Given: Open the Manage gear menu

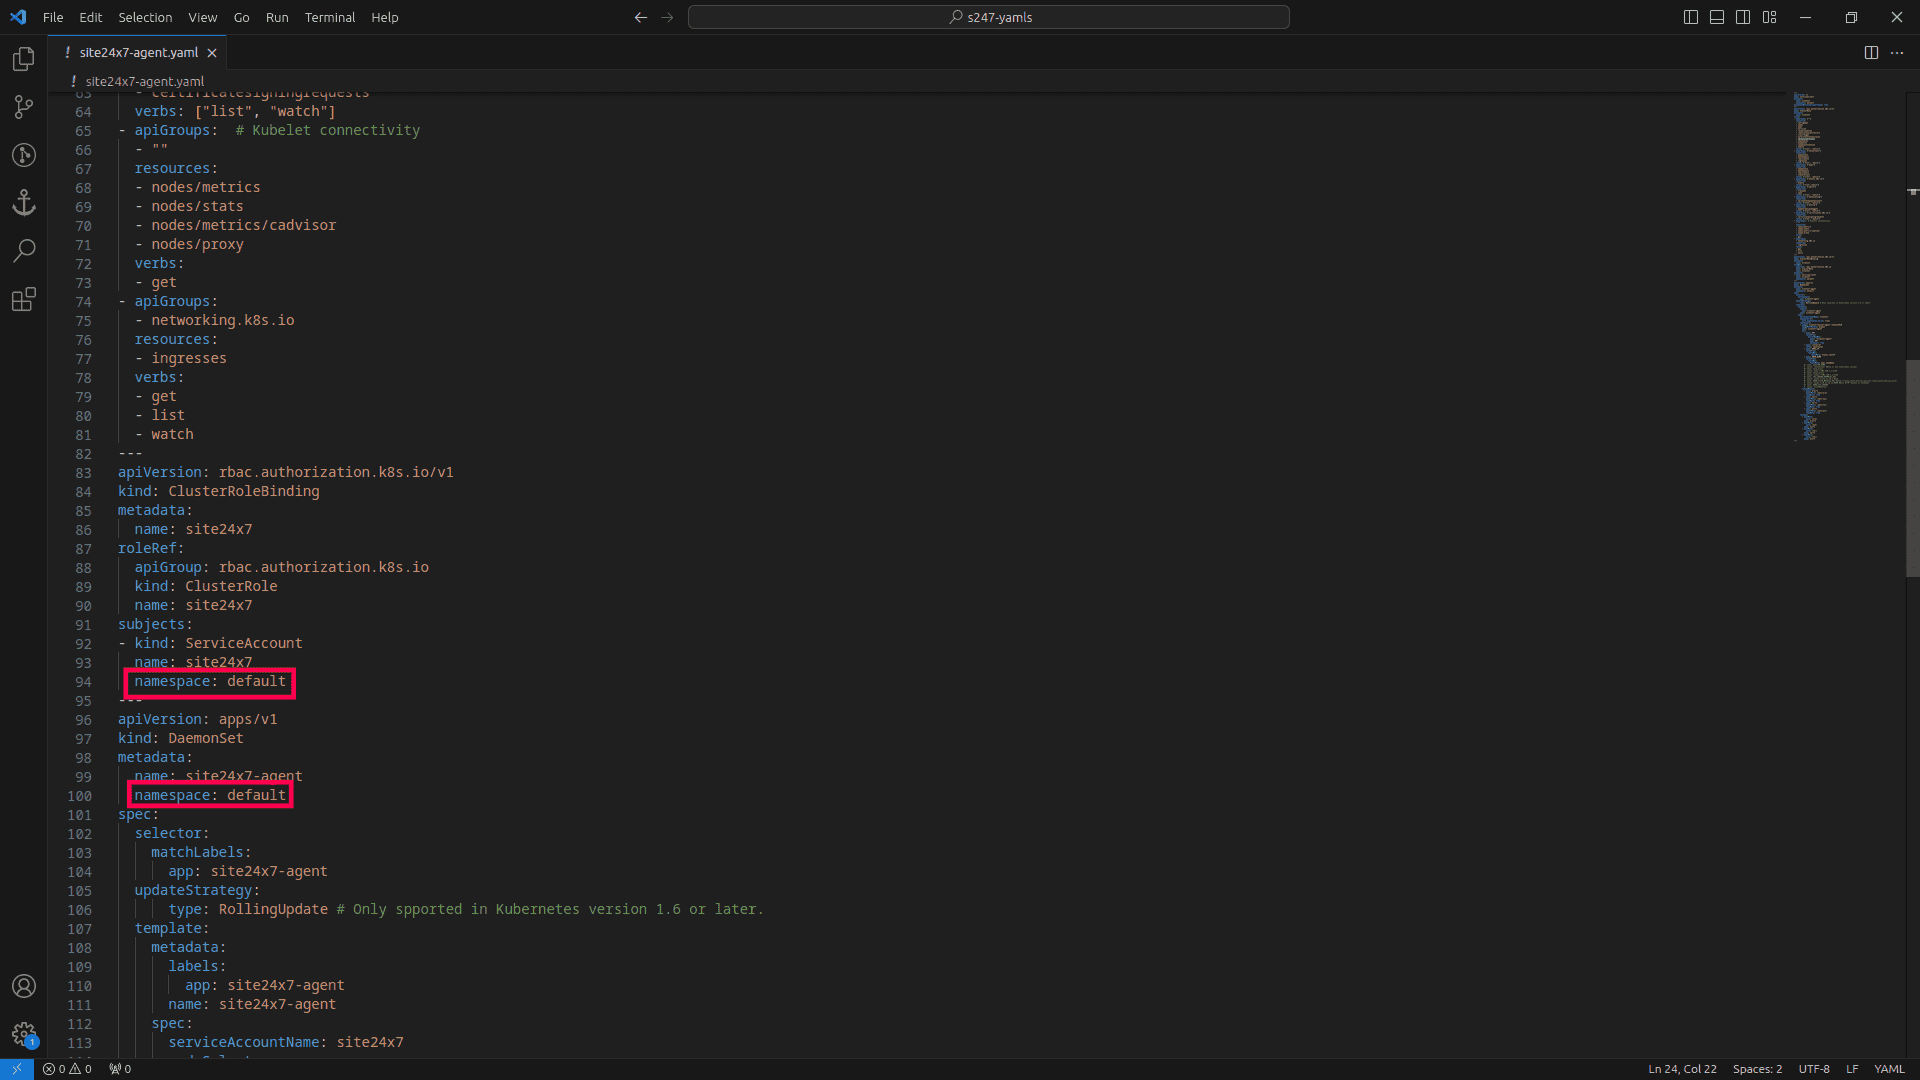Looking at the screenshot, I should (24, 1034).
